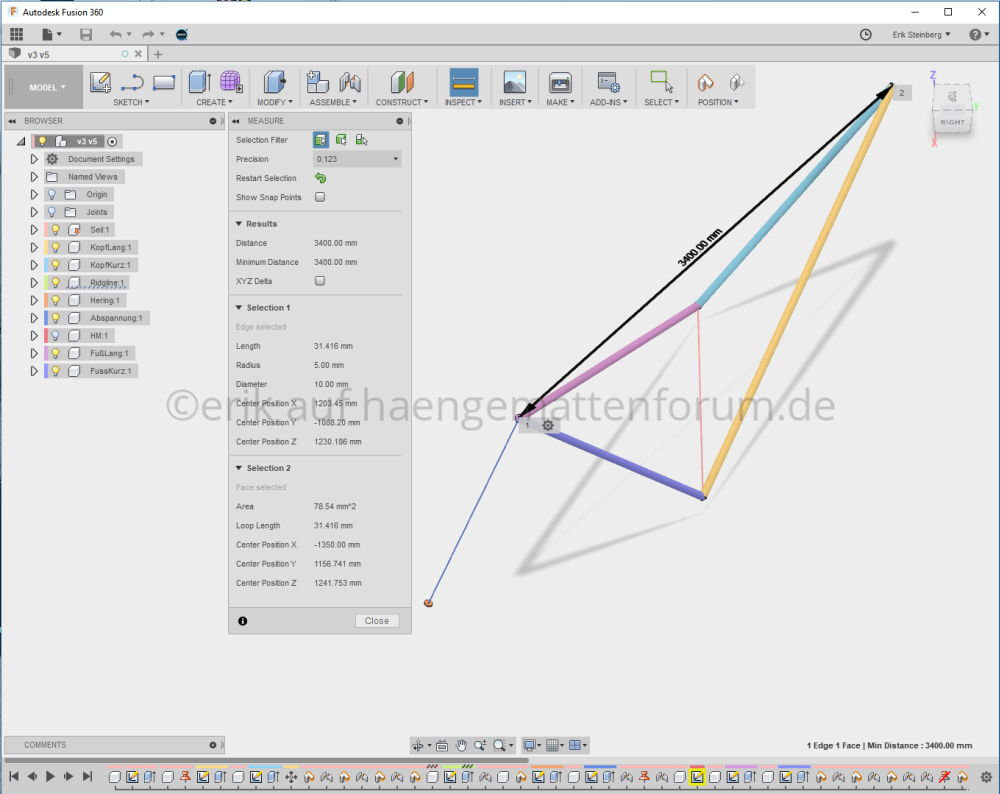
Task: Open the Precision dropdown
Action: [356, 159]
